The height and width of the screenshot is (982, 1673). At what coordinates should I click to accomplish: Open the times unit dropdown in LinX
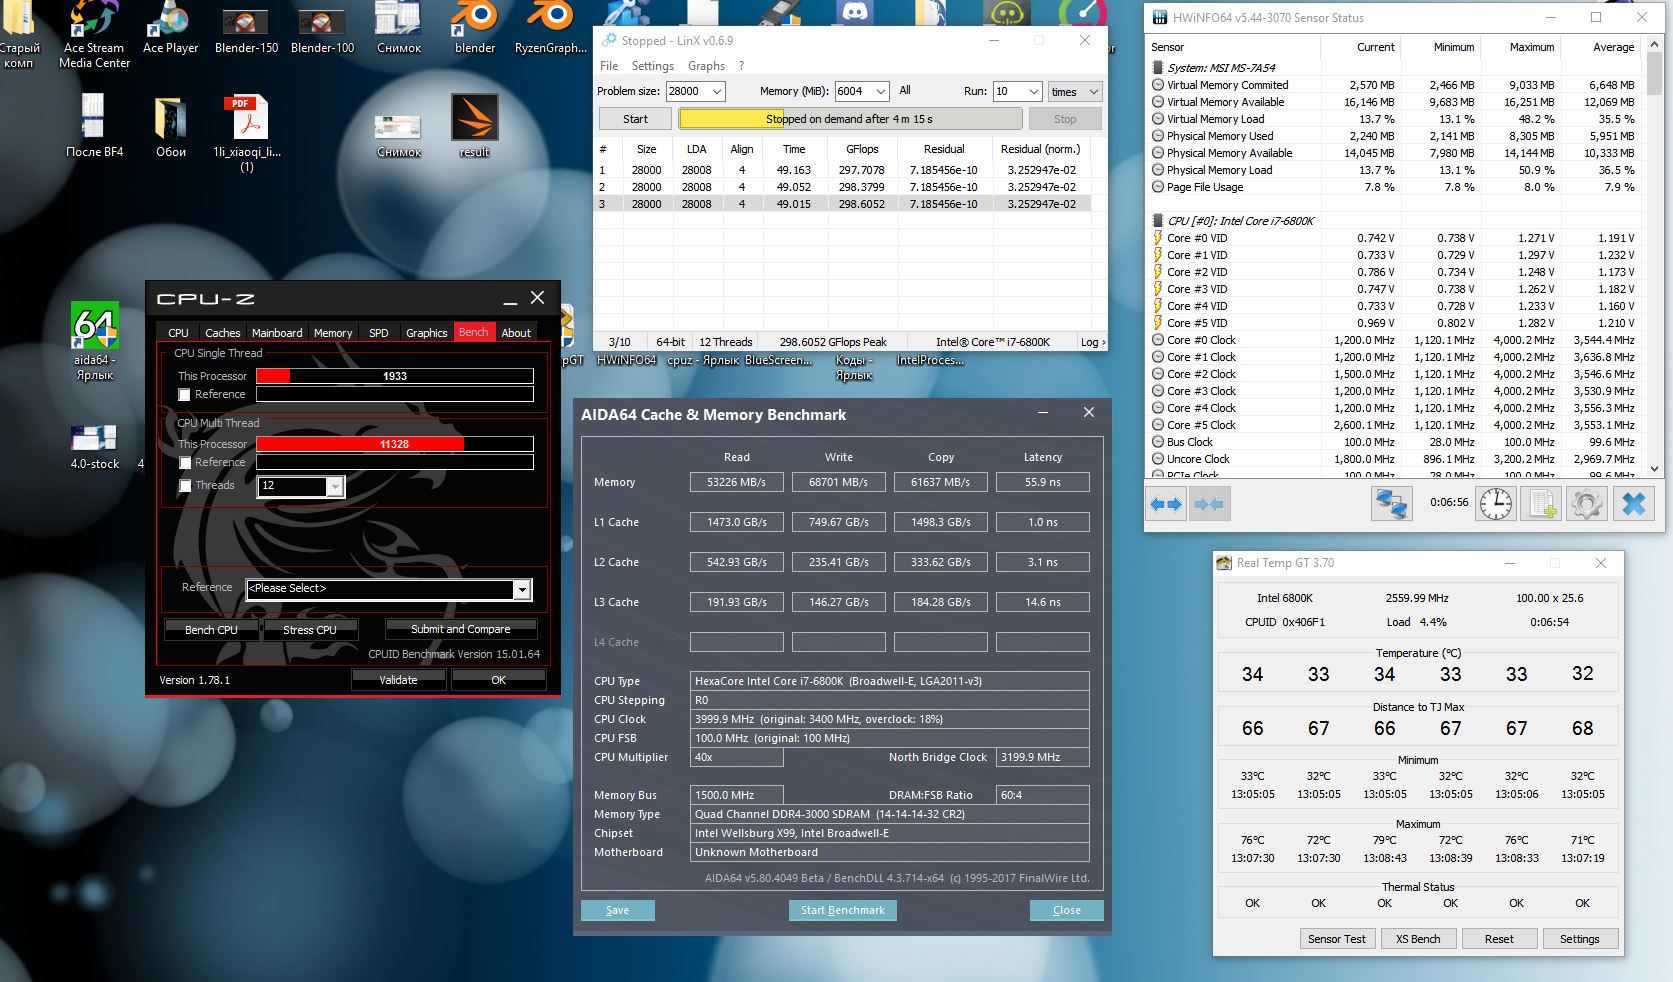pos(1075,91)
